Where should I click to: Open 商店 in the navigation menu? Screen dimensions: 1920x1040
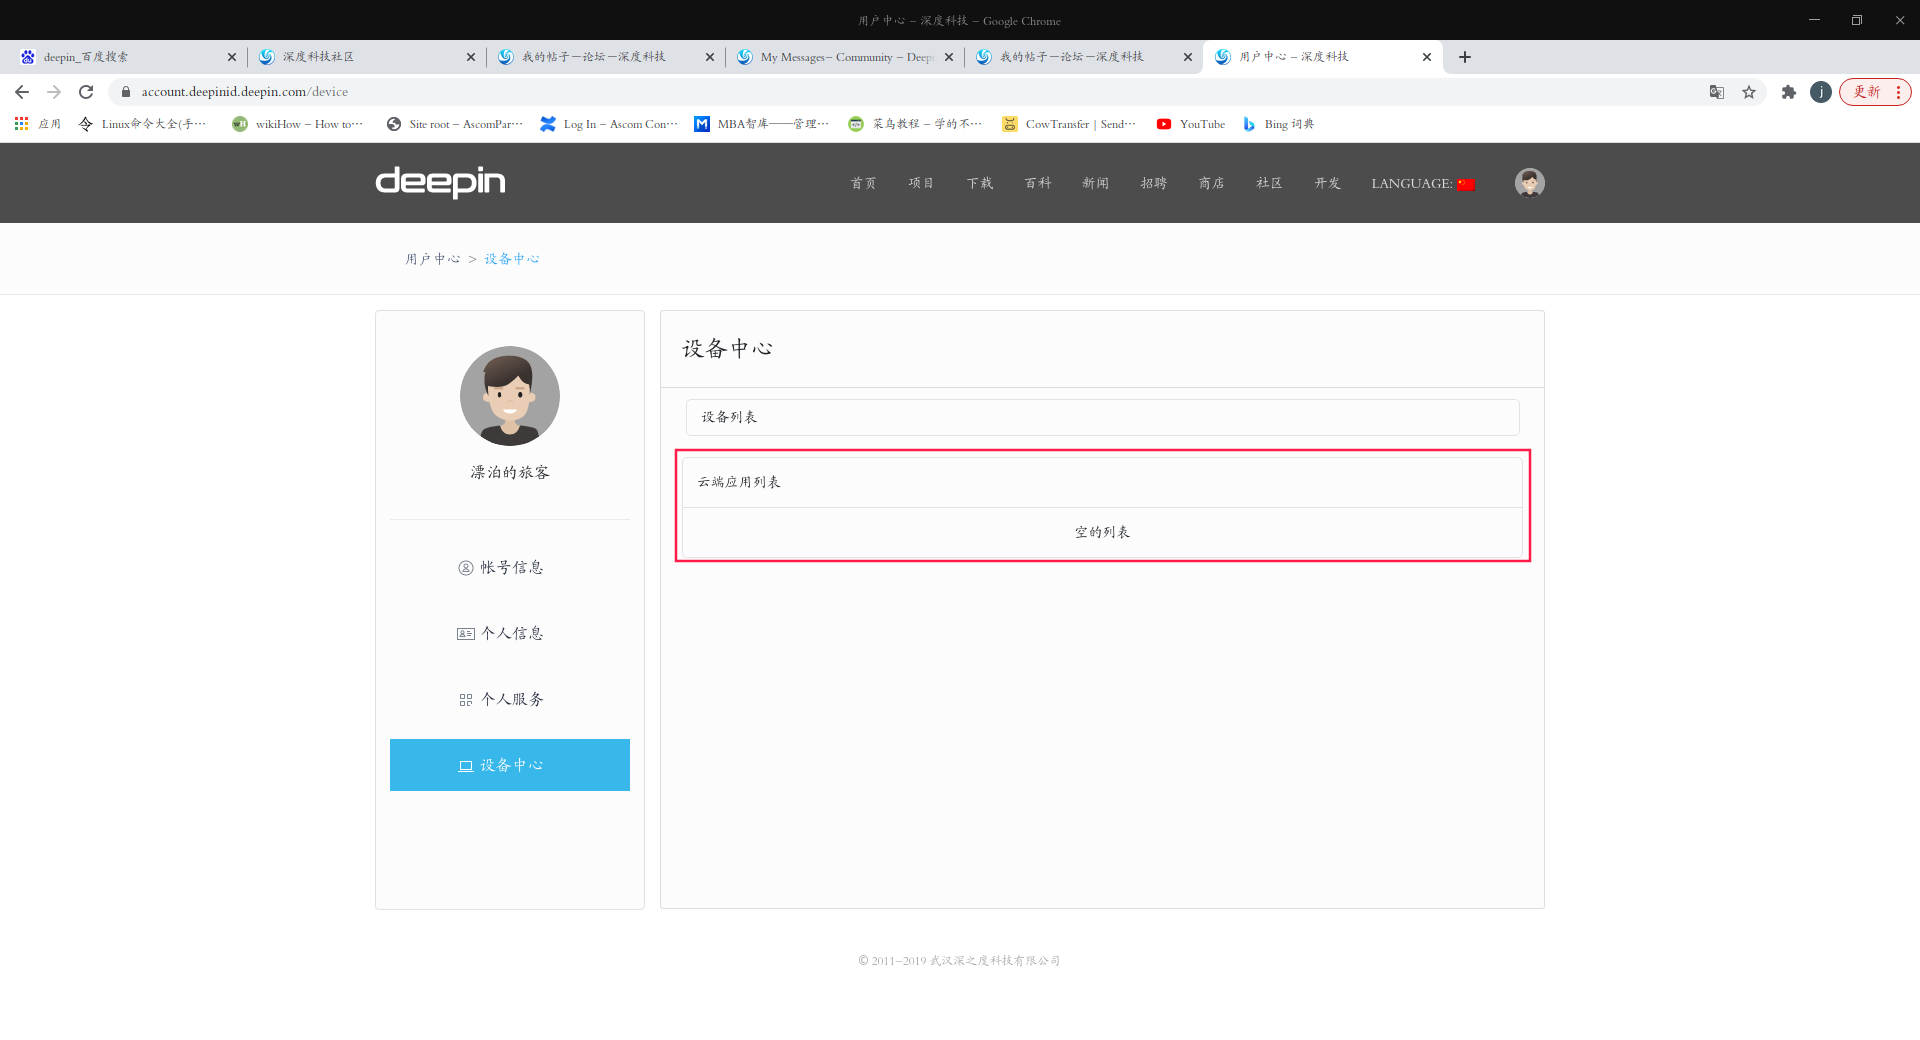1212,183
